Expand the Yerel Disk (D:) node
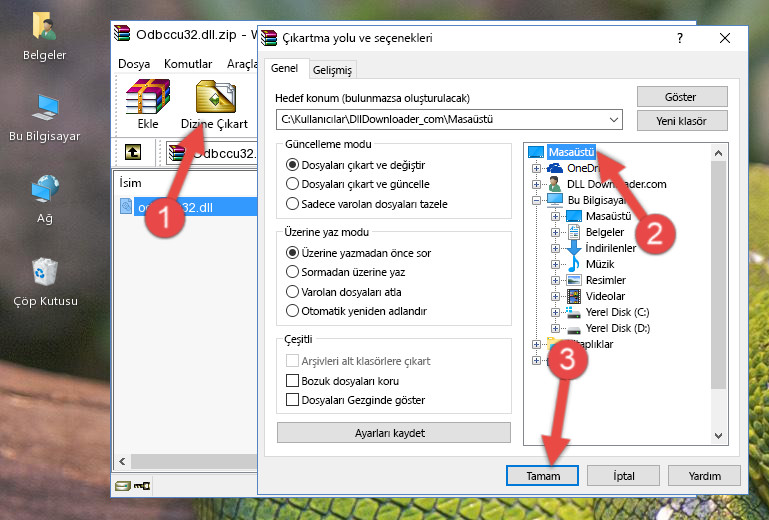This screenshot has width=769, height=520. click(555, 329)
